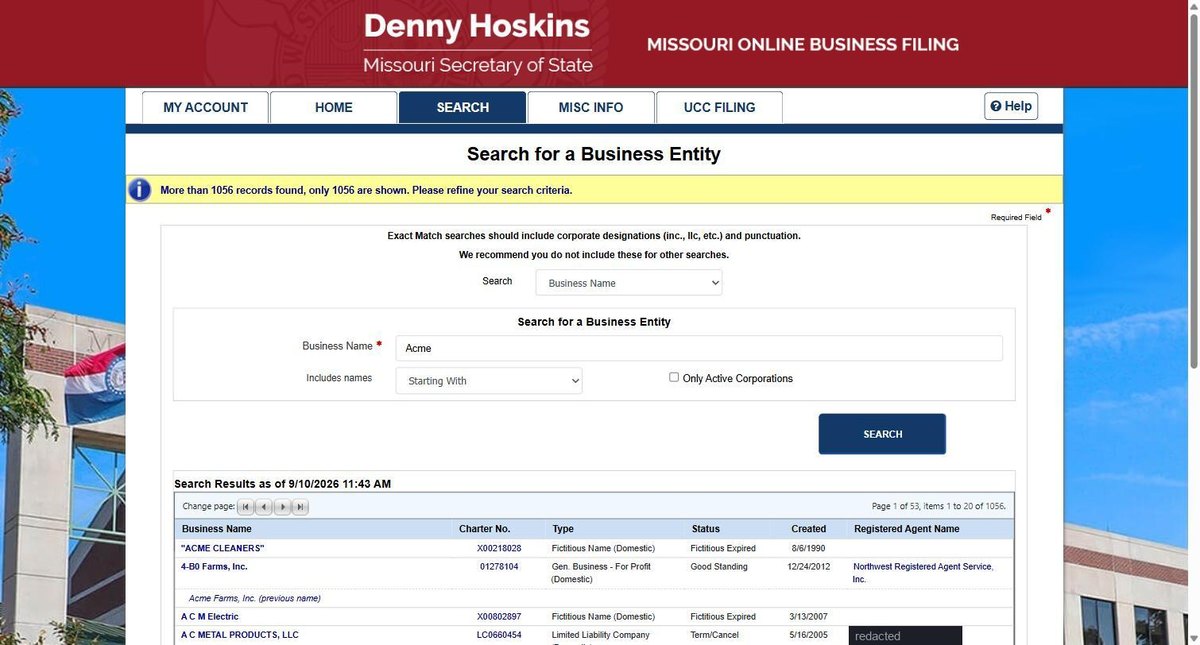Open the UCC FILING tab
1200x645 pixels.
719,107
